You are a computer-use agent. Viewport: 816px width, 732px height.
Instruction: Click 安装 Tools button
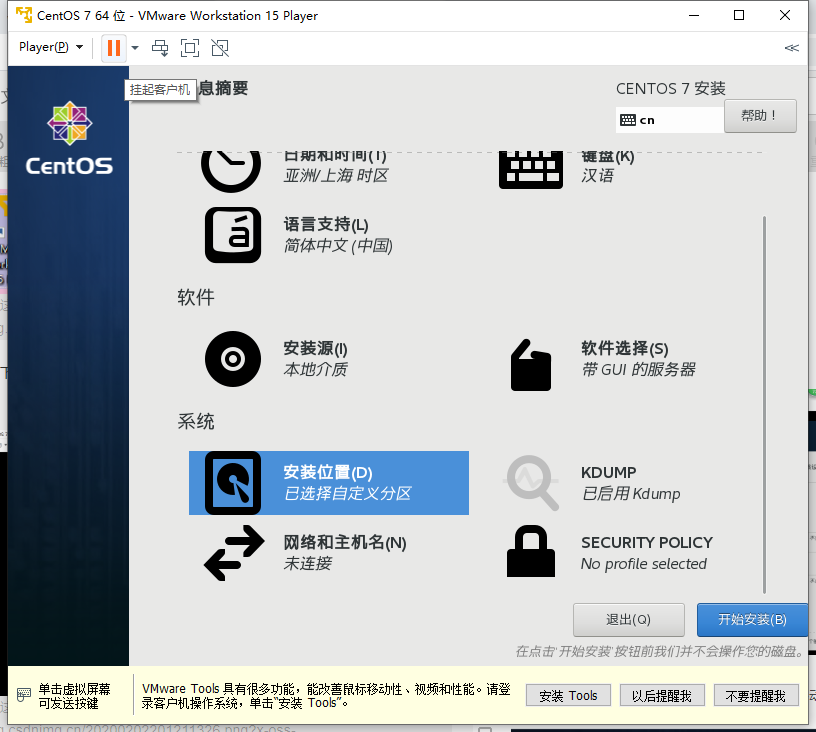coord(568,696)
